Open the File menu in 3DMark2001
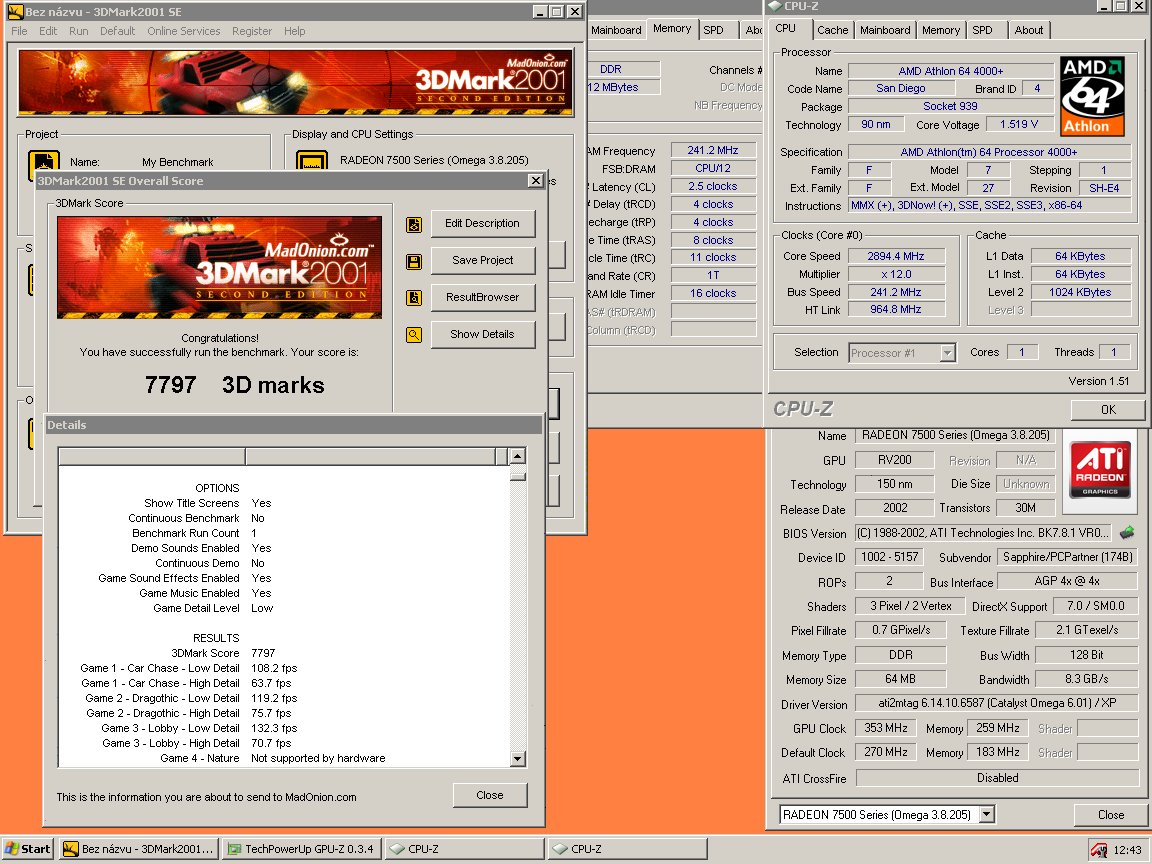The image size is (1152, 864). [19, 31]
